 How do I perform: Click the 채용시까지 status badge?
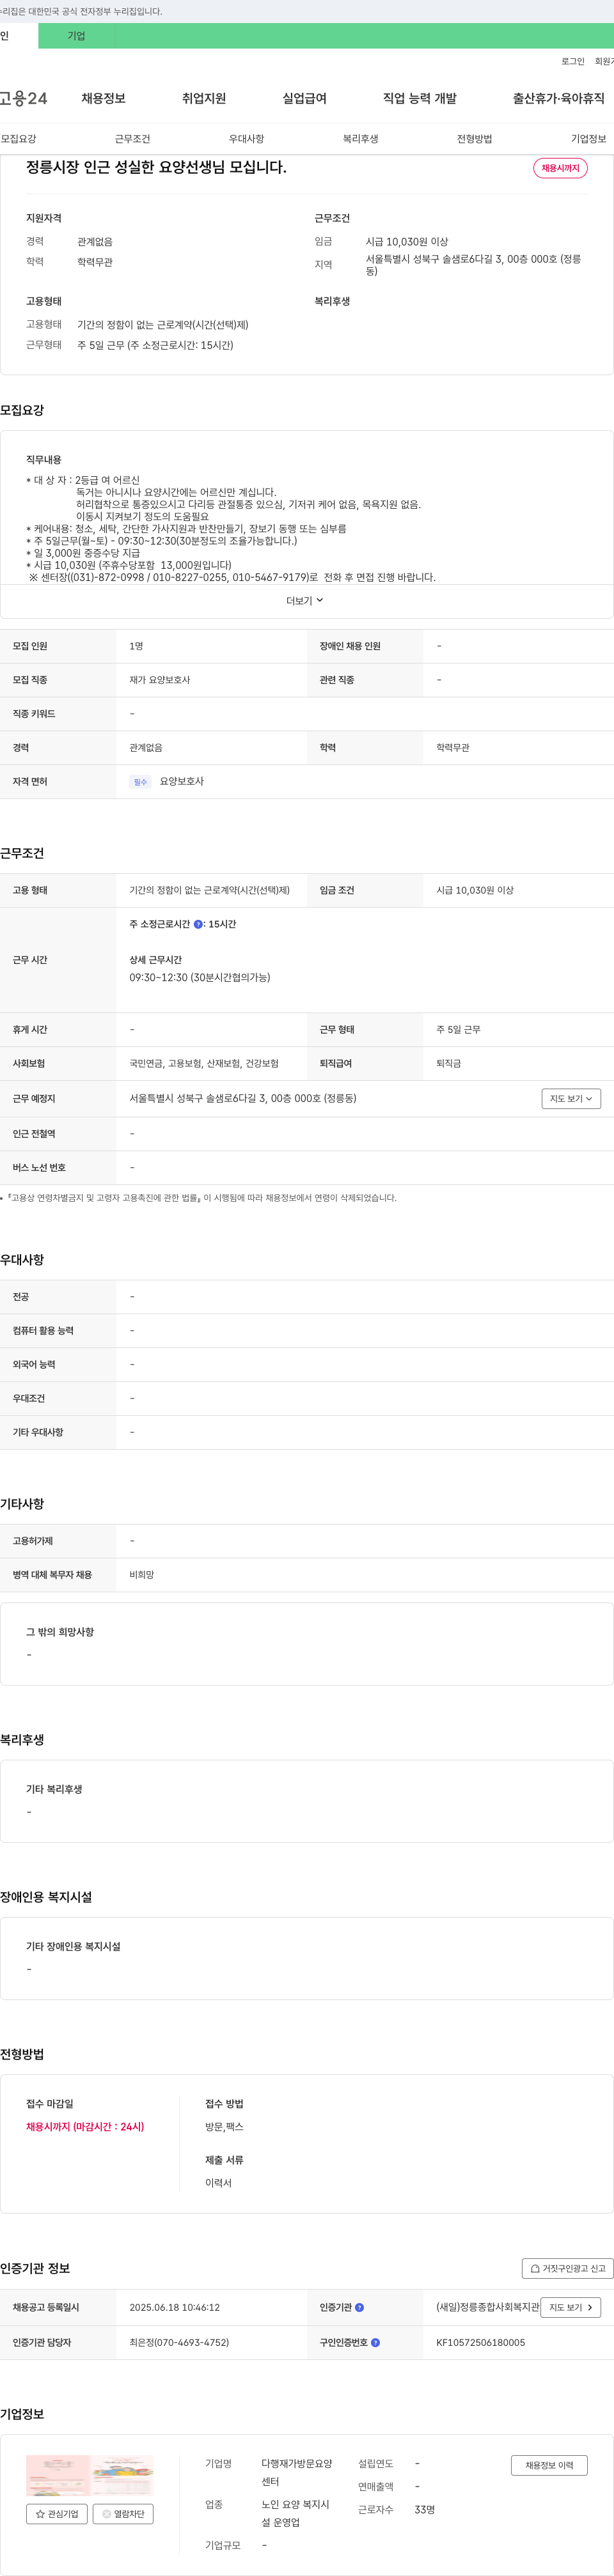[560, 168]
